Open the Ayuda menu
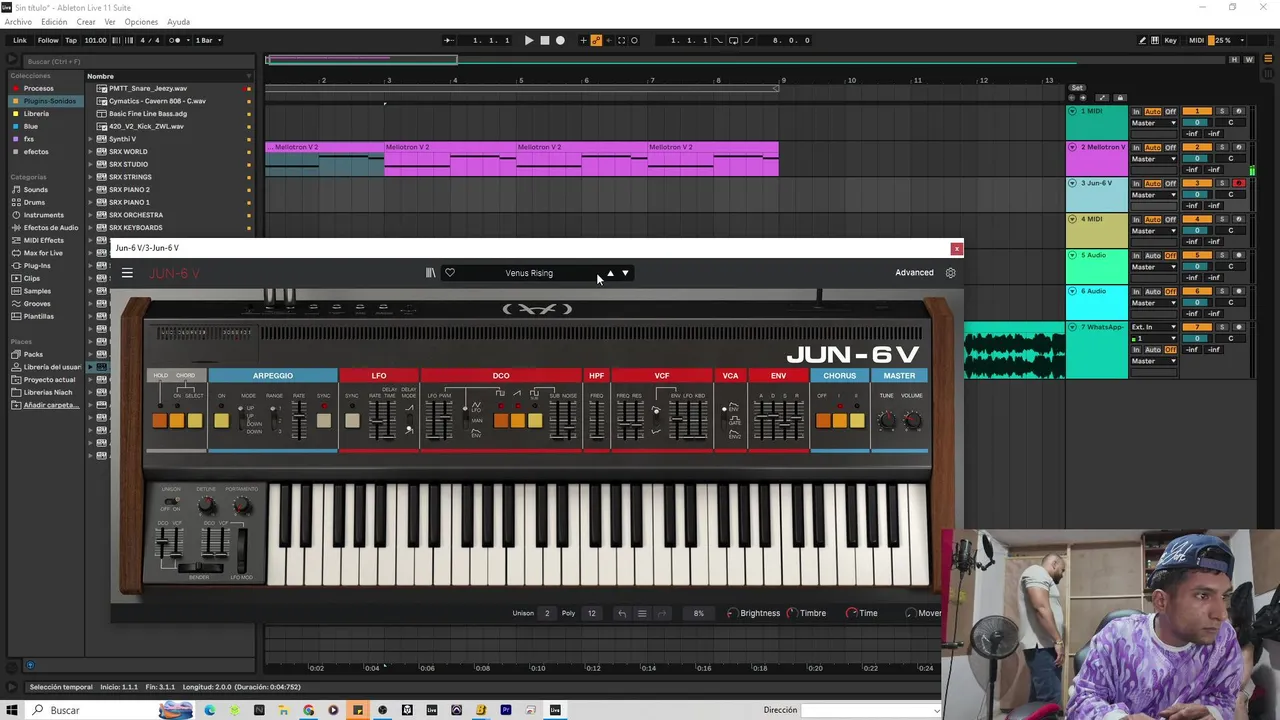 point(178,22)
